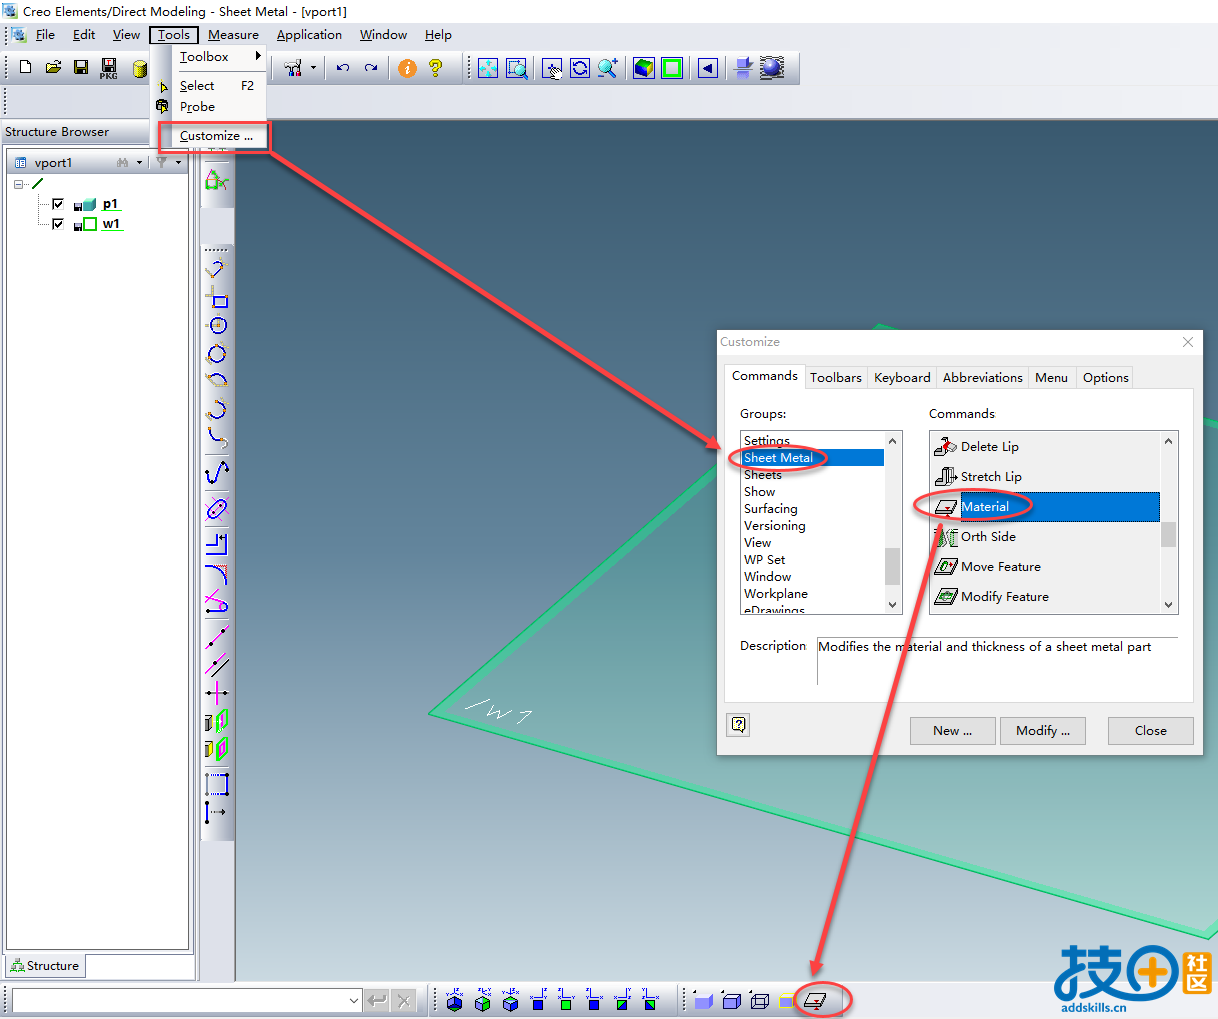1218x1019 pixels.
Task: Click the Modify ... button
Action: pyautogui.click(x=1043, y=731)
